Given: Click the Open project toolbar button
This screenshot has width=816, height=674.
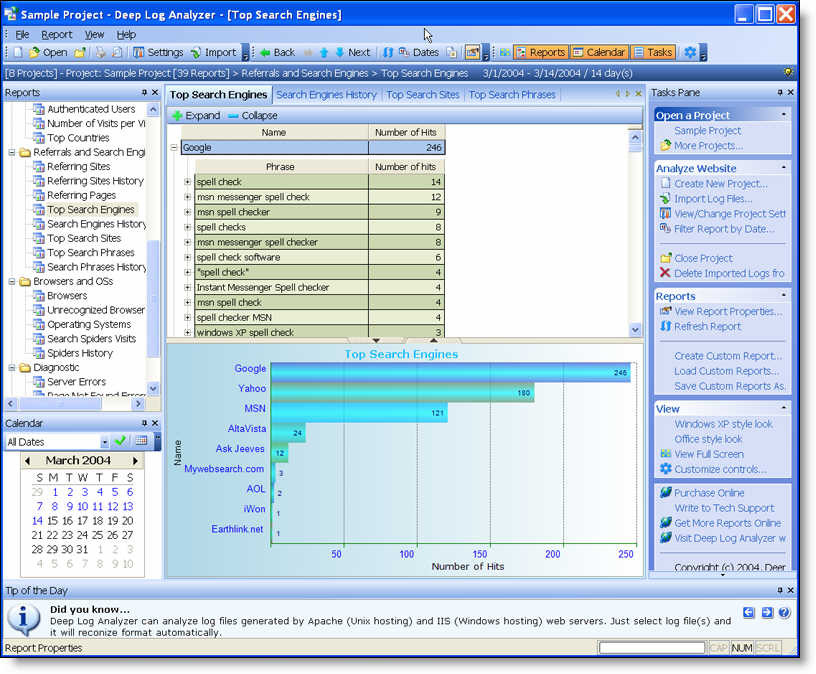Looking at the screenshot, I should point(48,53).
